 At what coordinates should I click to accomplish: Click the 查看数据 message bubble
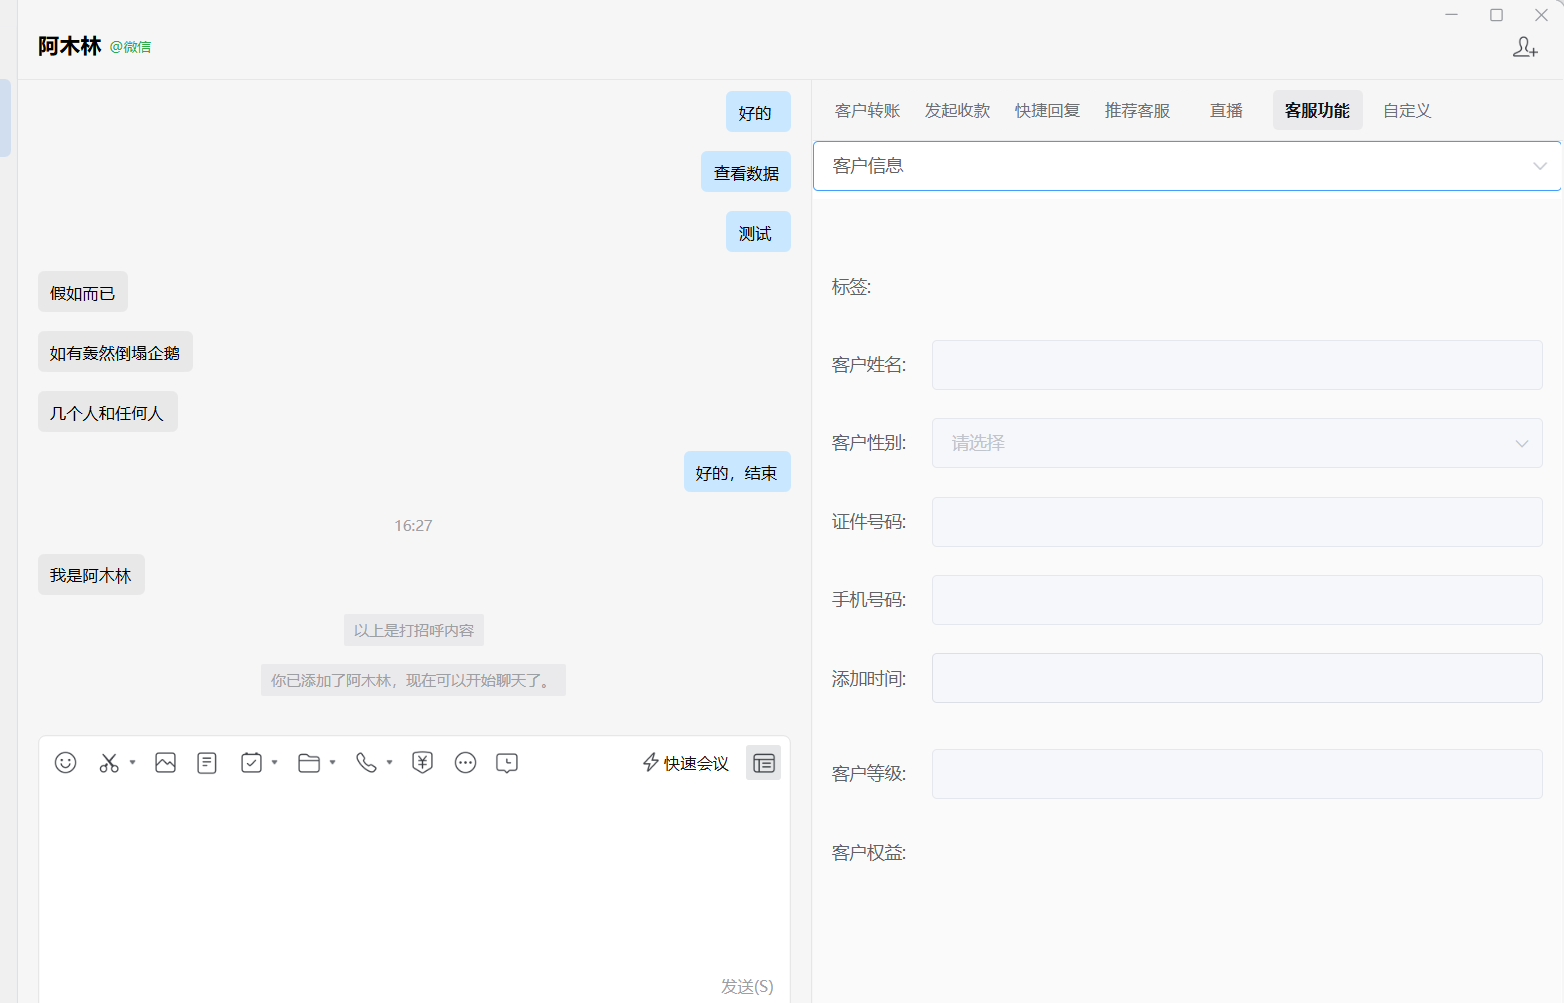(x=746, y=172)
